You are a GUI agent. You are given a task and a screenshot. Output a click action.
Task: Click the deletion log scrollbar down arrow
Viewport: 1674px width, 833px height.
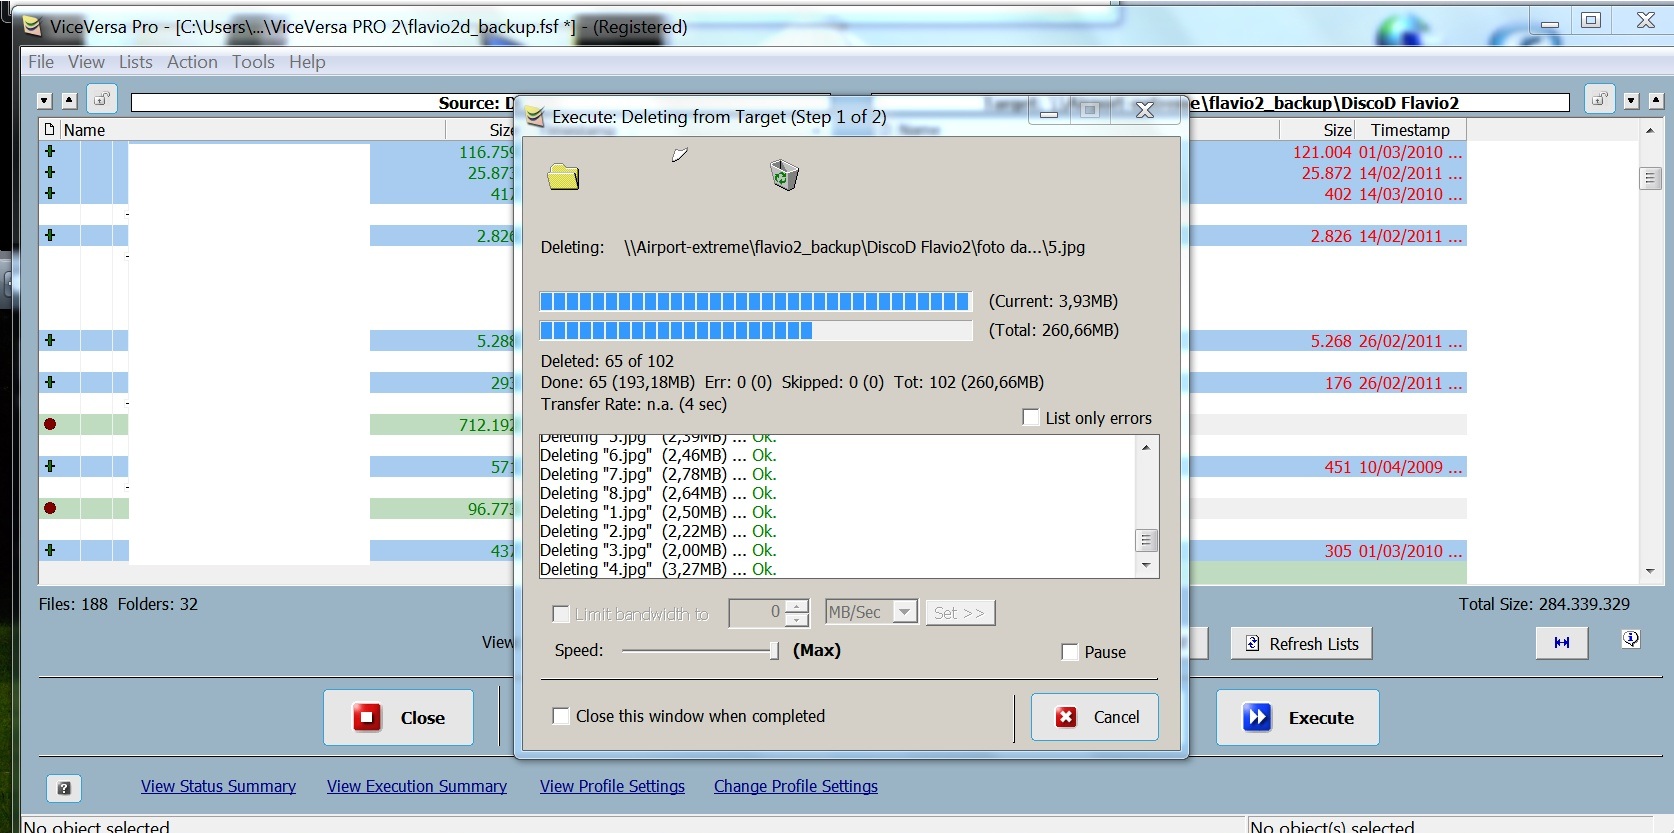1147,566
